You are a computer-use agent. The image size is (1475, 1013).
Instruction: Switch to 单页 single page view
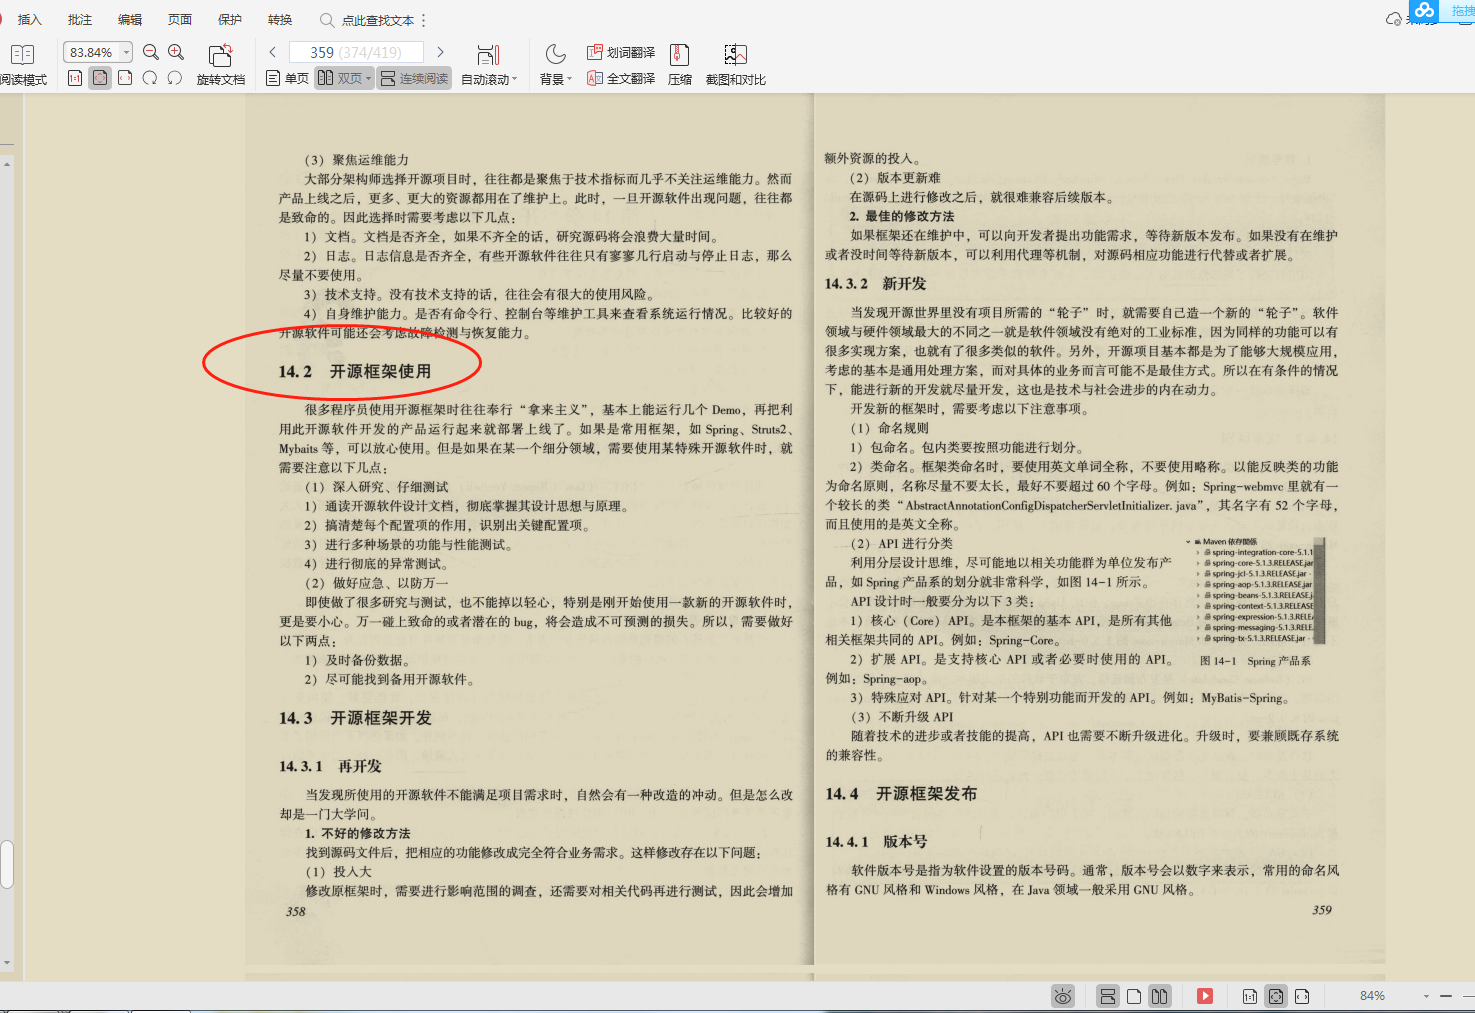[x=286, y=78]
